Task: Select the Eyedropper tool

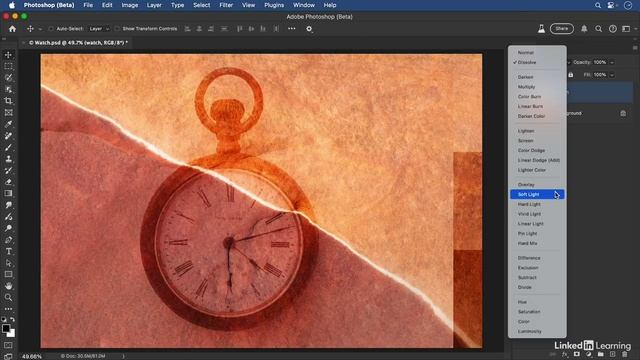Action: pos(8,124)
